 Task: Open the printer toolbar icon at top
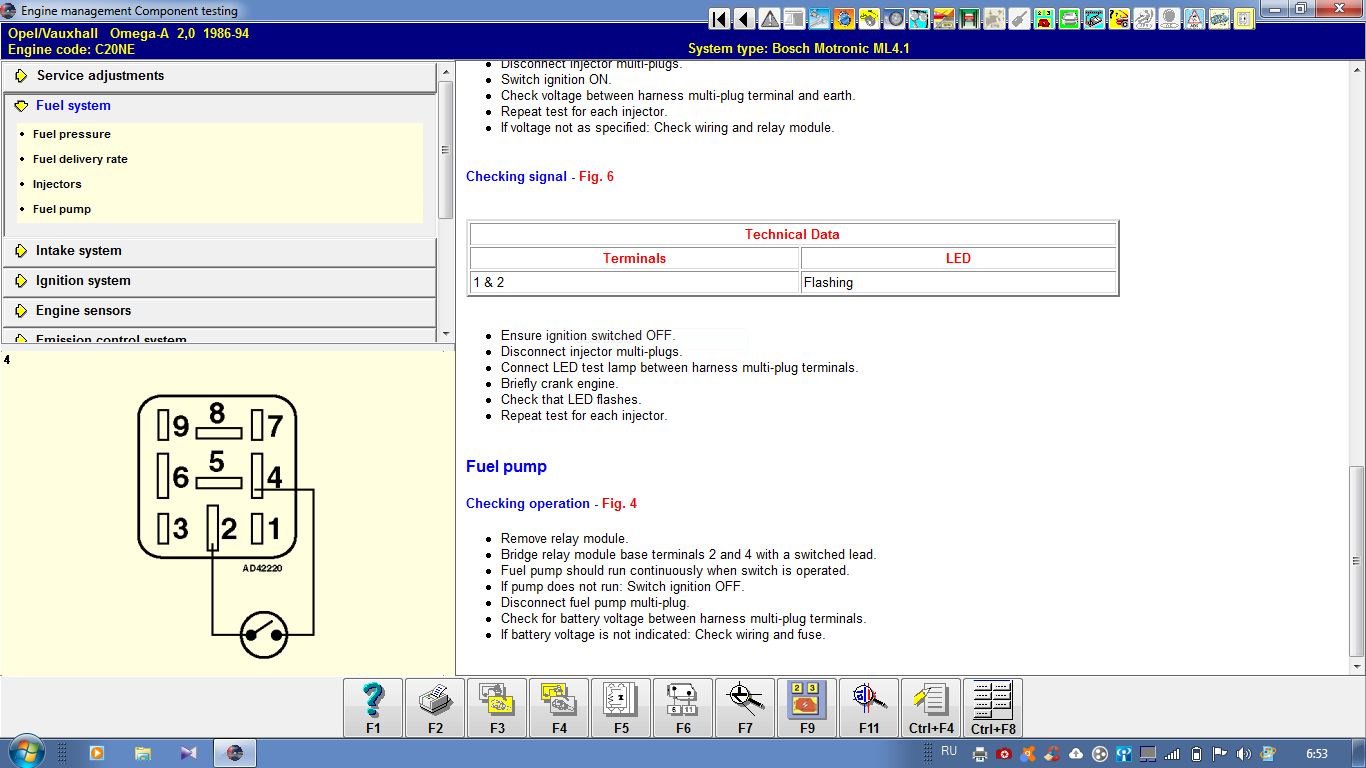pos(1070,19)
